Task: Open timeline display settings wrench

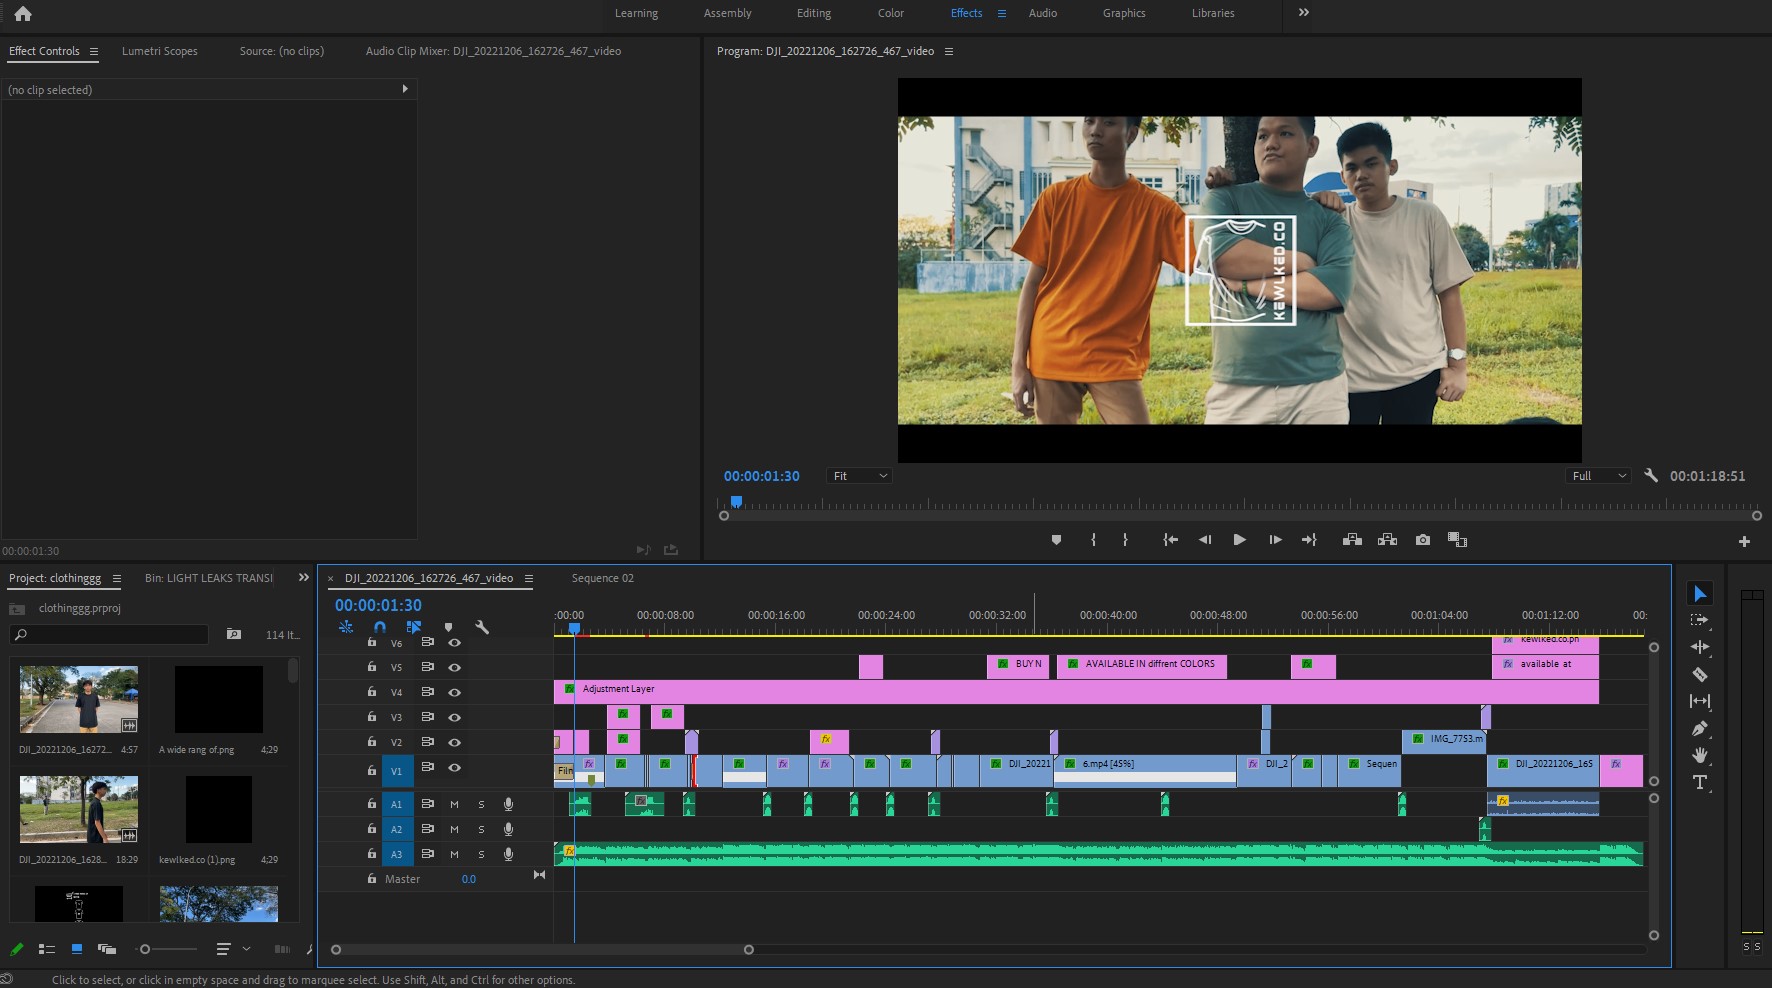Action: click(x=482, y=627)
